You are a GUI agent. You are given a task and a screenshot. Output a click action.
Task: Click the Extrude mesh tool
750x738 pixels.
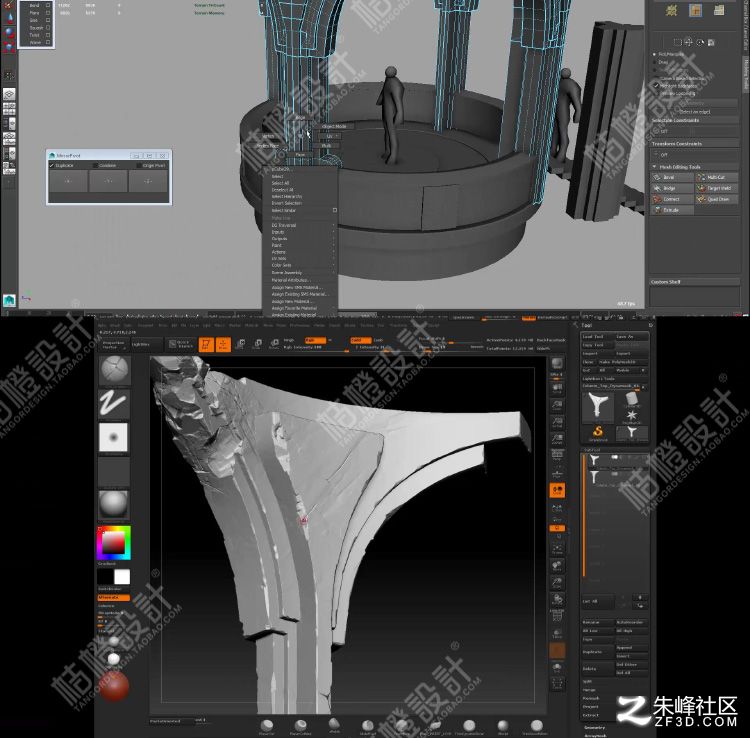(672, 210)
